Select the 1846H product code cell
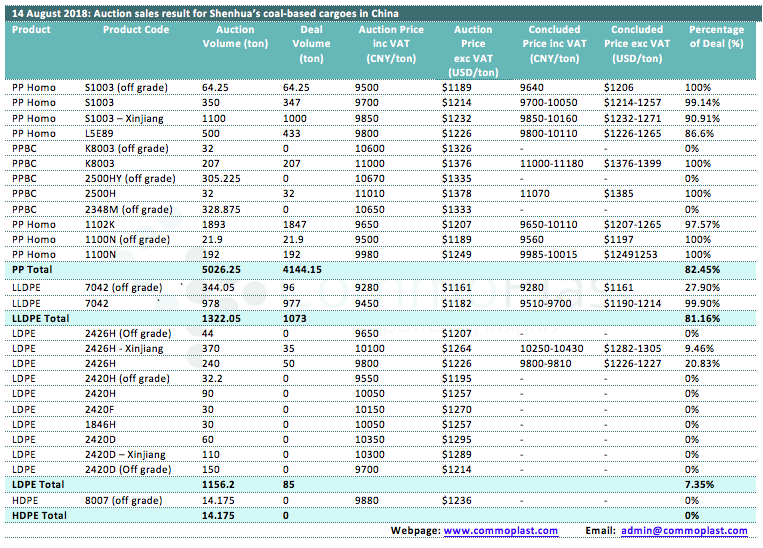 coord(101,424)
